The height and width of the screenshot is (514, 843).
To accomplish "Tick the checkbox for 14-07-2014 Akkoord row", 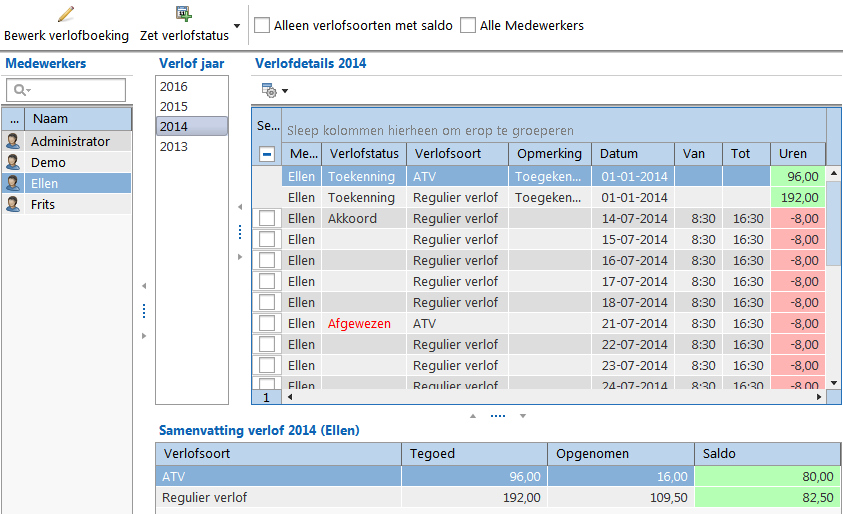I will pos(267,218).
